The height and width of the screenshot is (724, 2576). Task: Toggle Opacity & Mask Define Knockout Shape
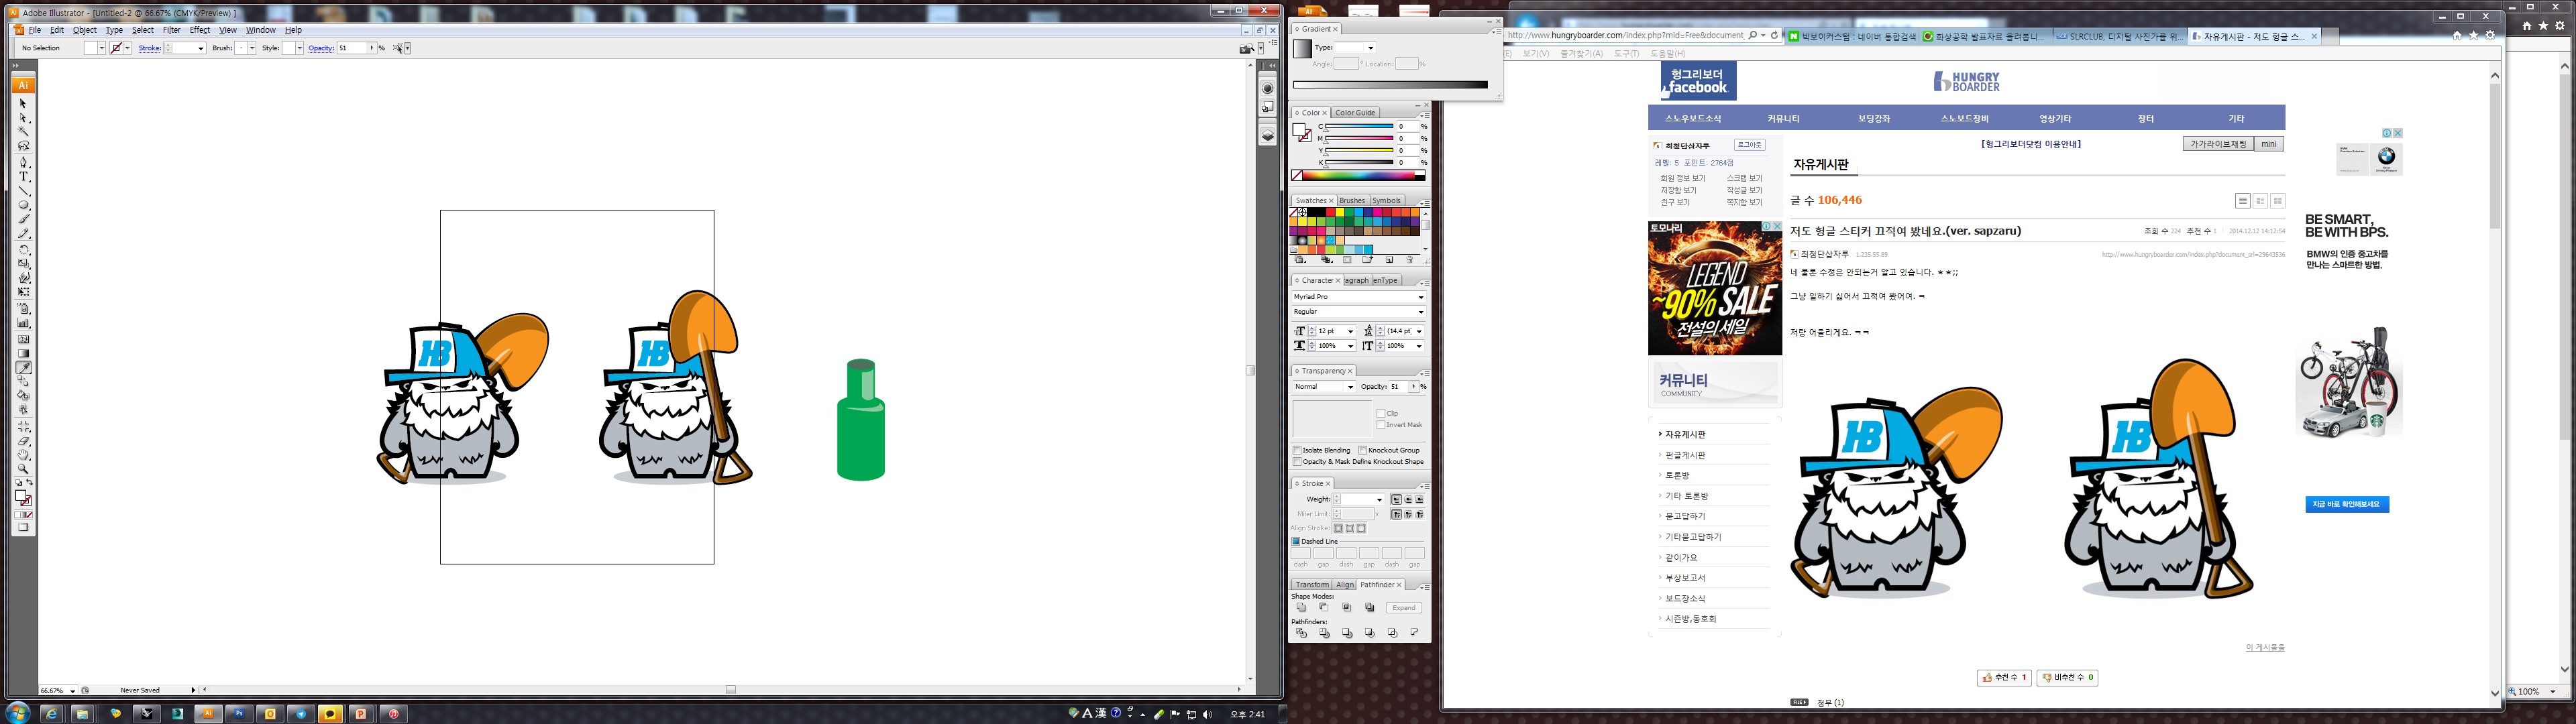[x=1297, y=462]
